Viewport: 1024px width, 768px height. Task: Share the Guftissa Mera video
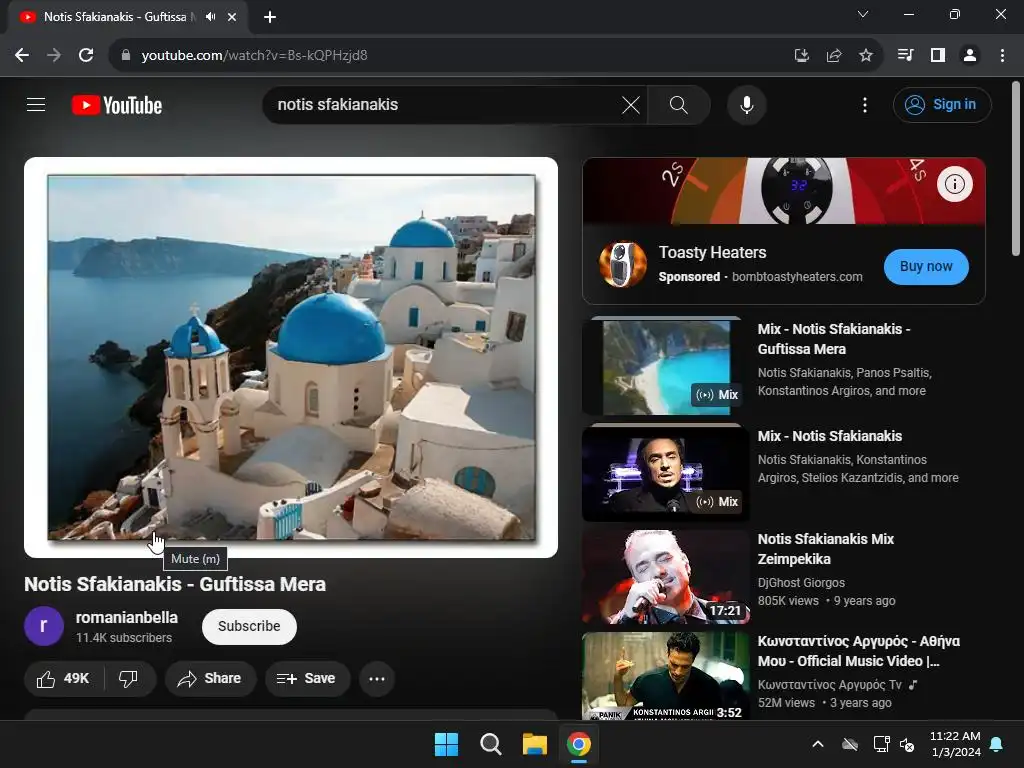(209, 679)
